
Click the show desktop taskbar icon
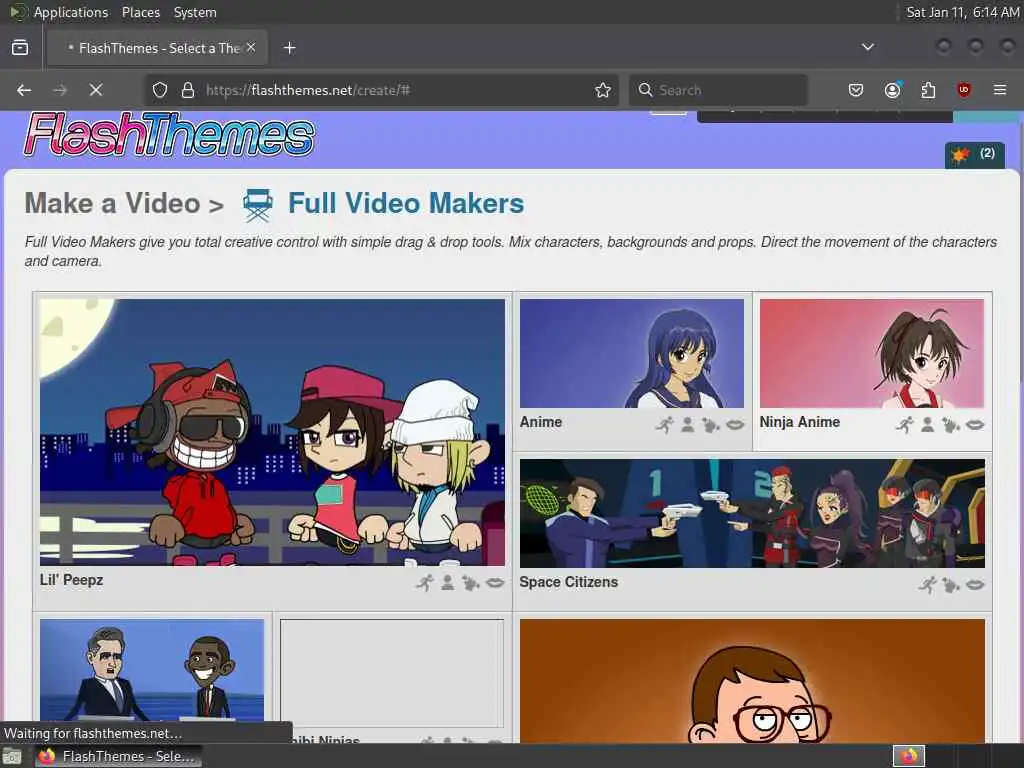12,757
